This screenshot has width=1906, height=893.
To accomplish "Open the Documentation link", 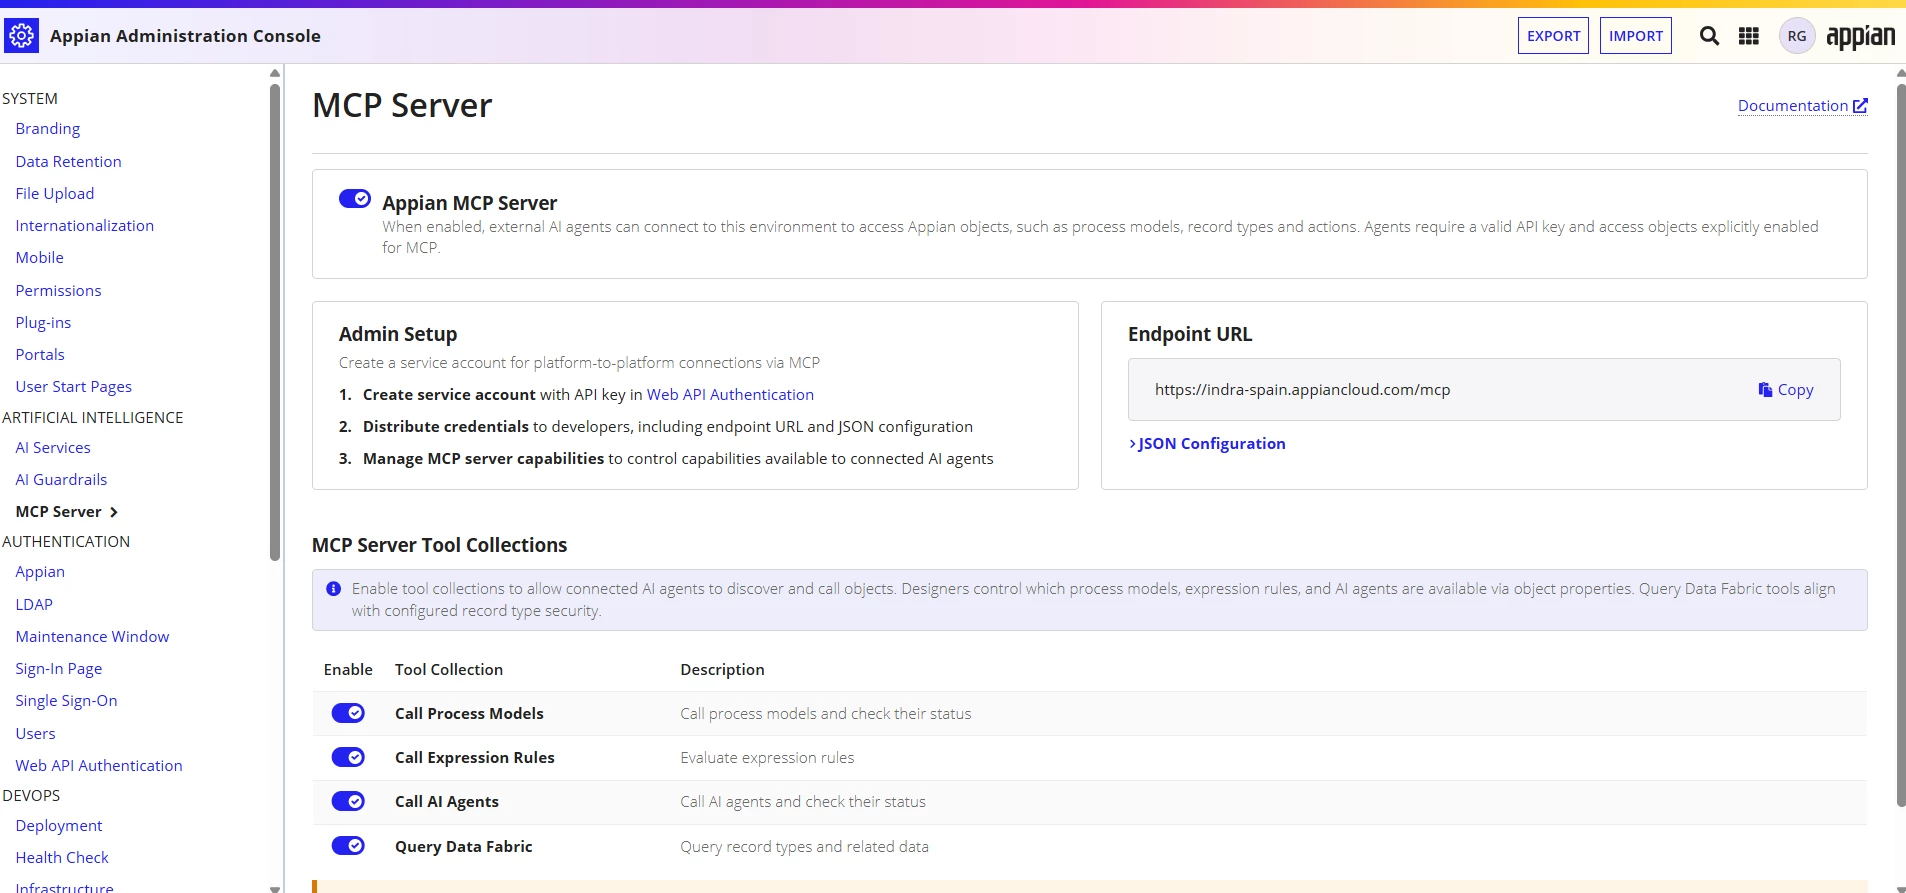I will click(1802, 106).
